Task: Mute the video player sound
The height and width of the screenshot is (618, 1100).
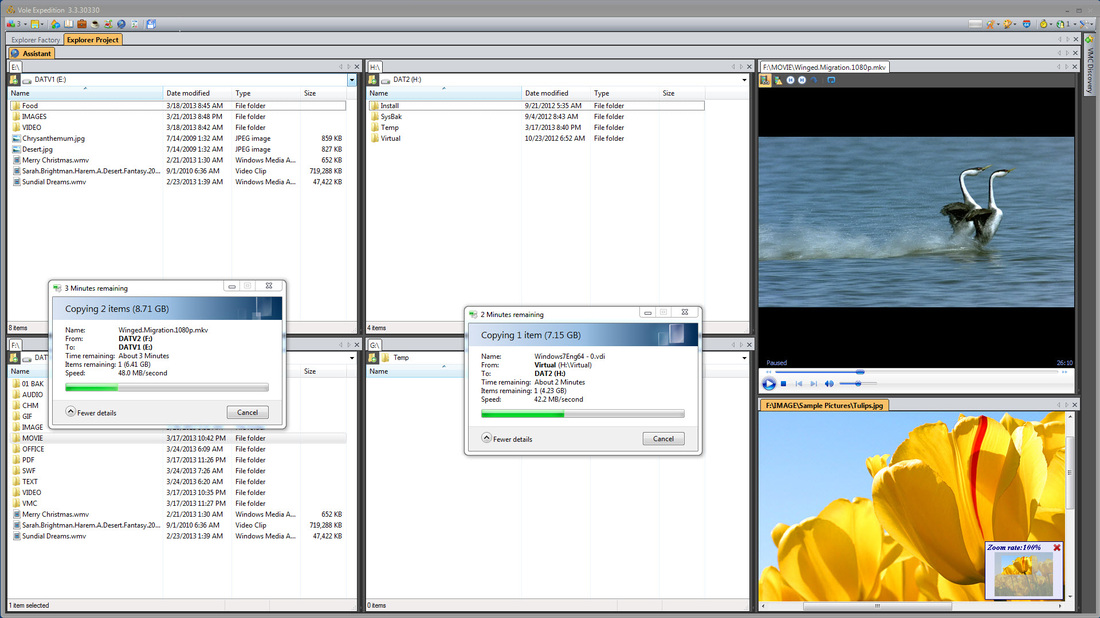Action: tap(829, 384)
